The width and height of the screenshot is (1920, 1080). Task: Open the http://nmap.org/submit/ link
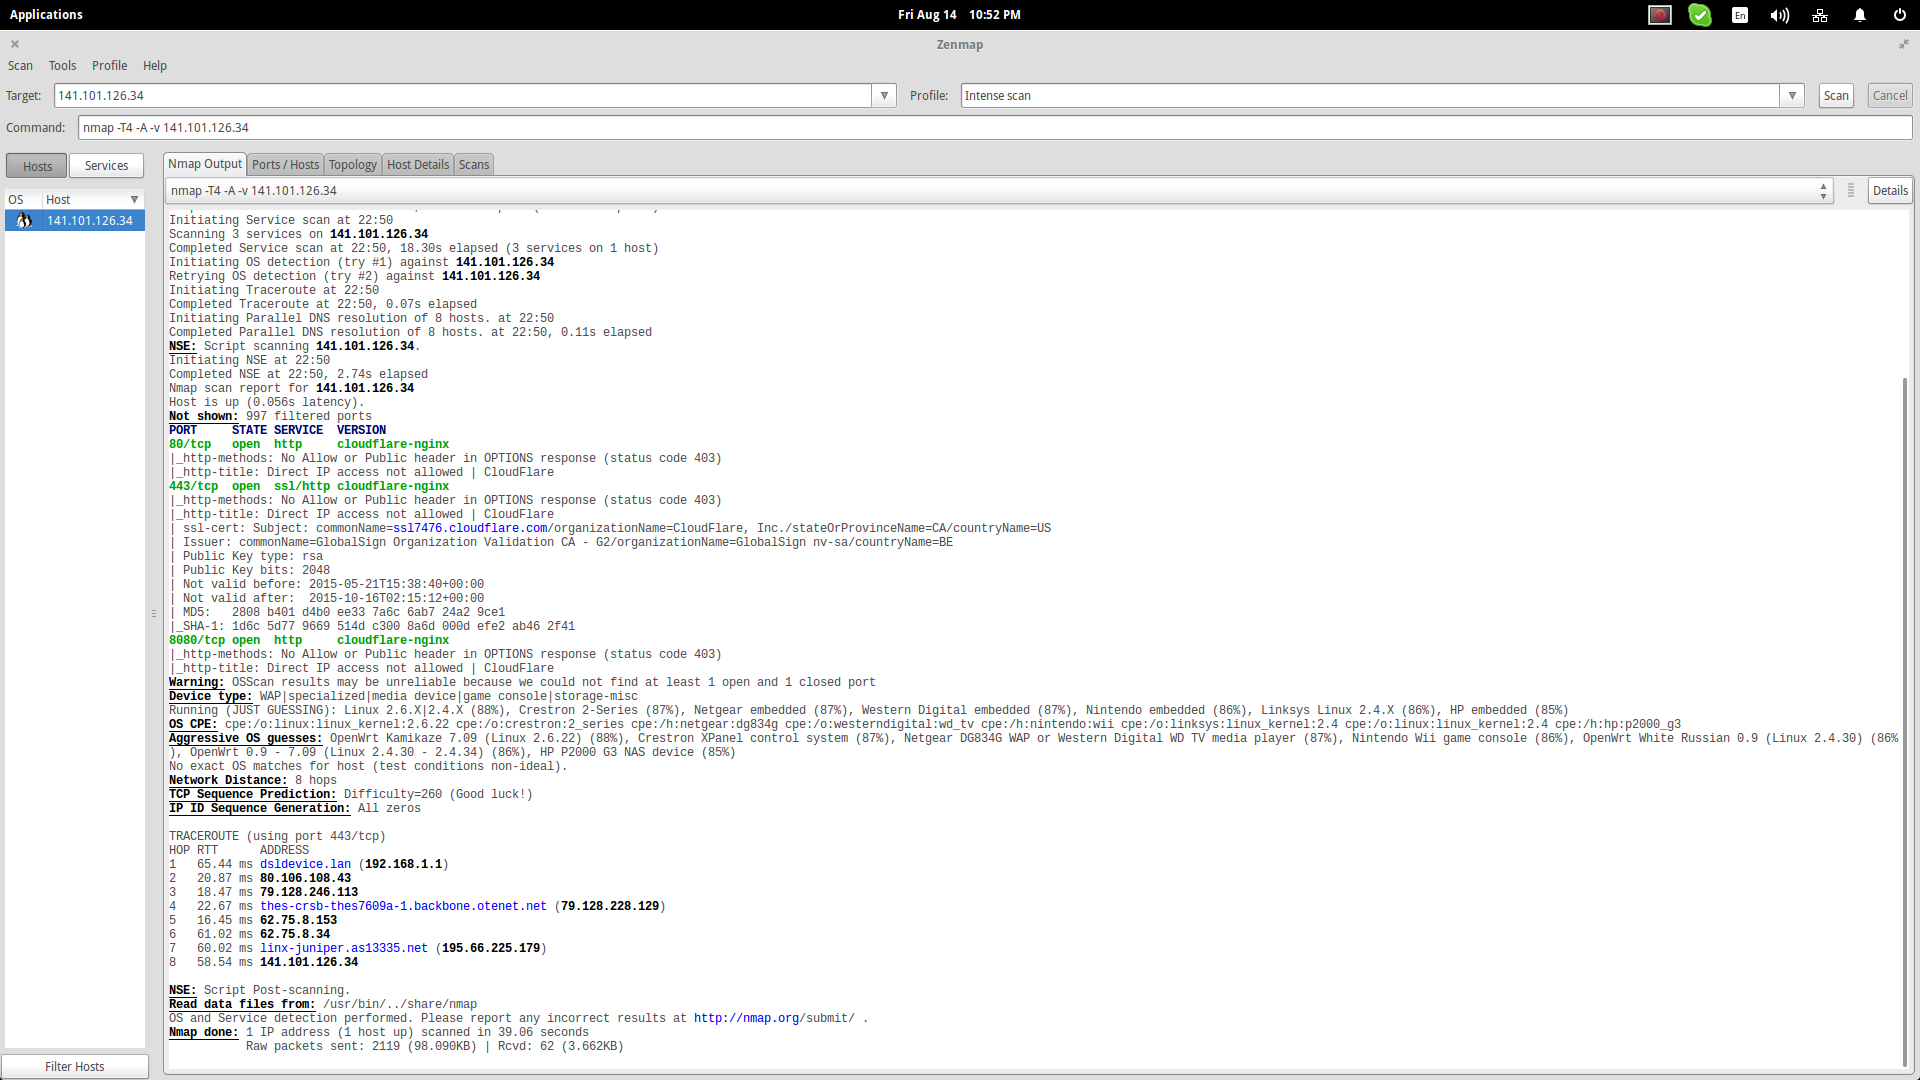(774, 1019)
